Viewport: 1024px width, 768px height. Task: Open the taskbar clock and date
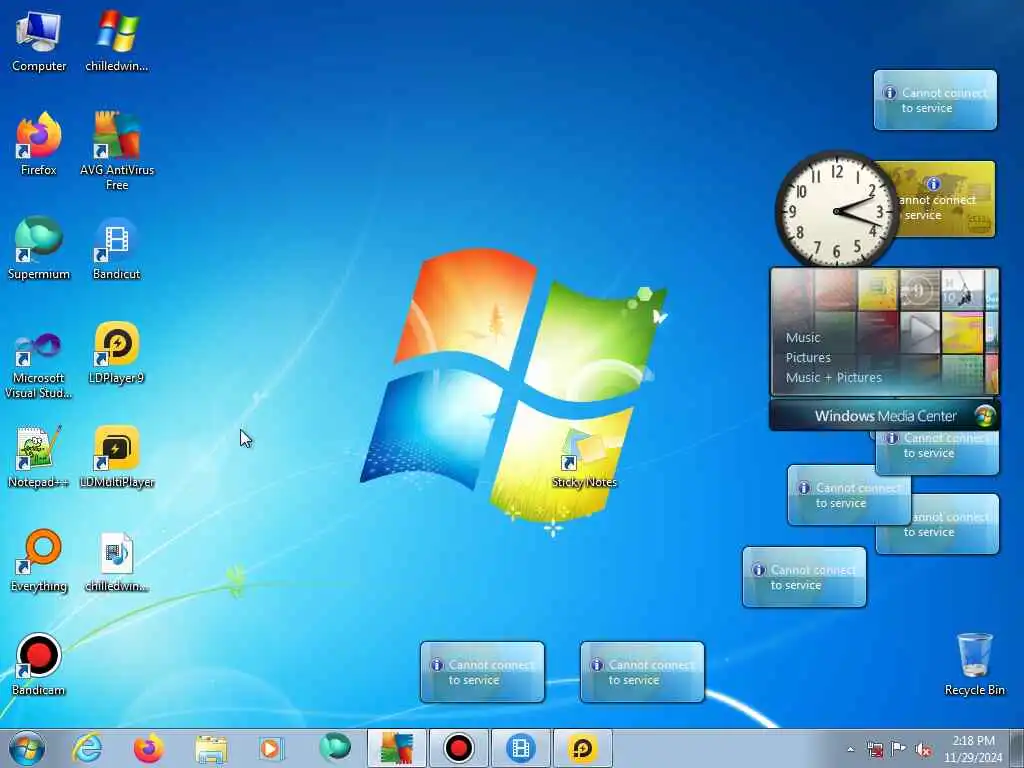[973, 749]
